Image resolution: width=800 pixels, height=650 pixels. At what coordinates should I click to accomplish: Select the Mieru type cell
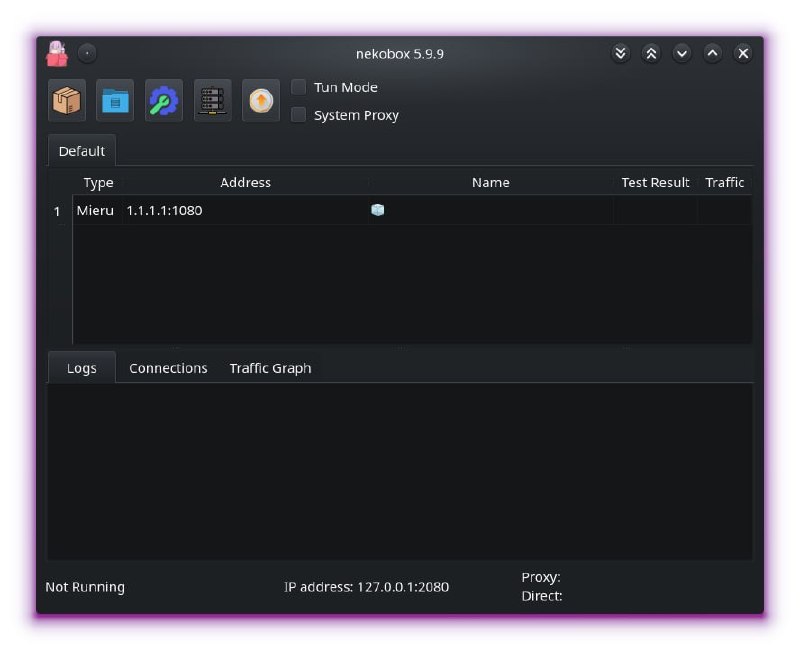coord(95,210)
